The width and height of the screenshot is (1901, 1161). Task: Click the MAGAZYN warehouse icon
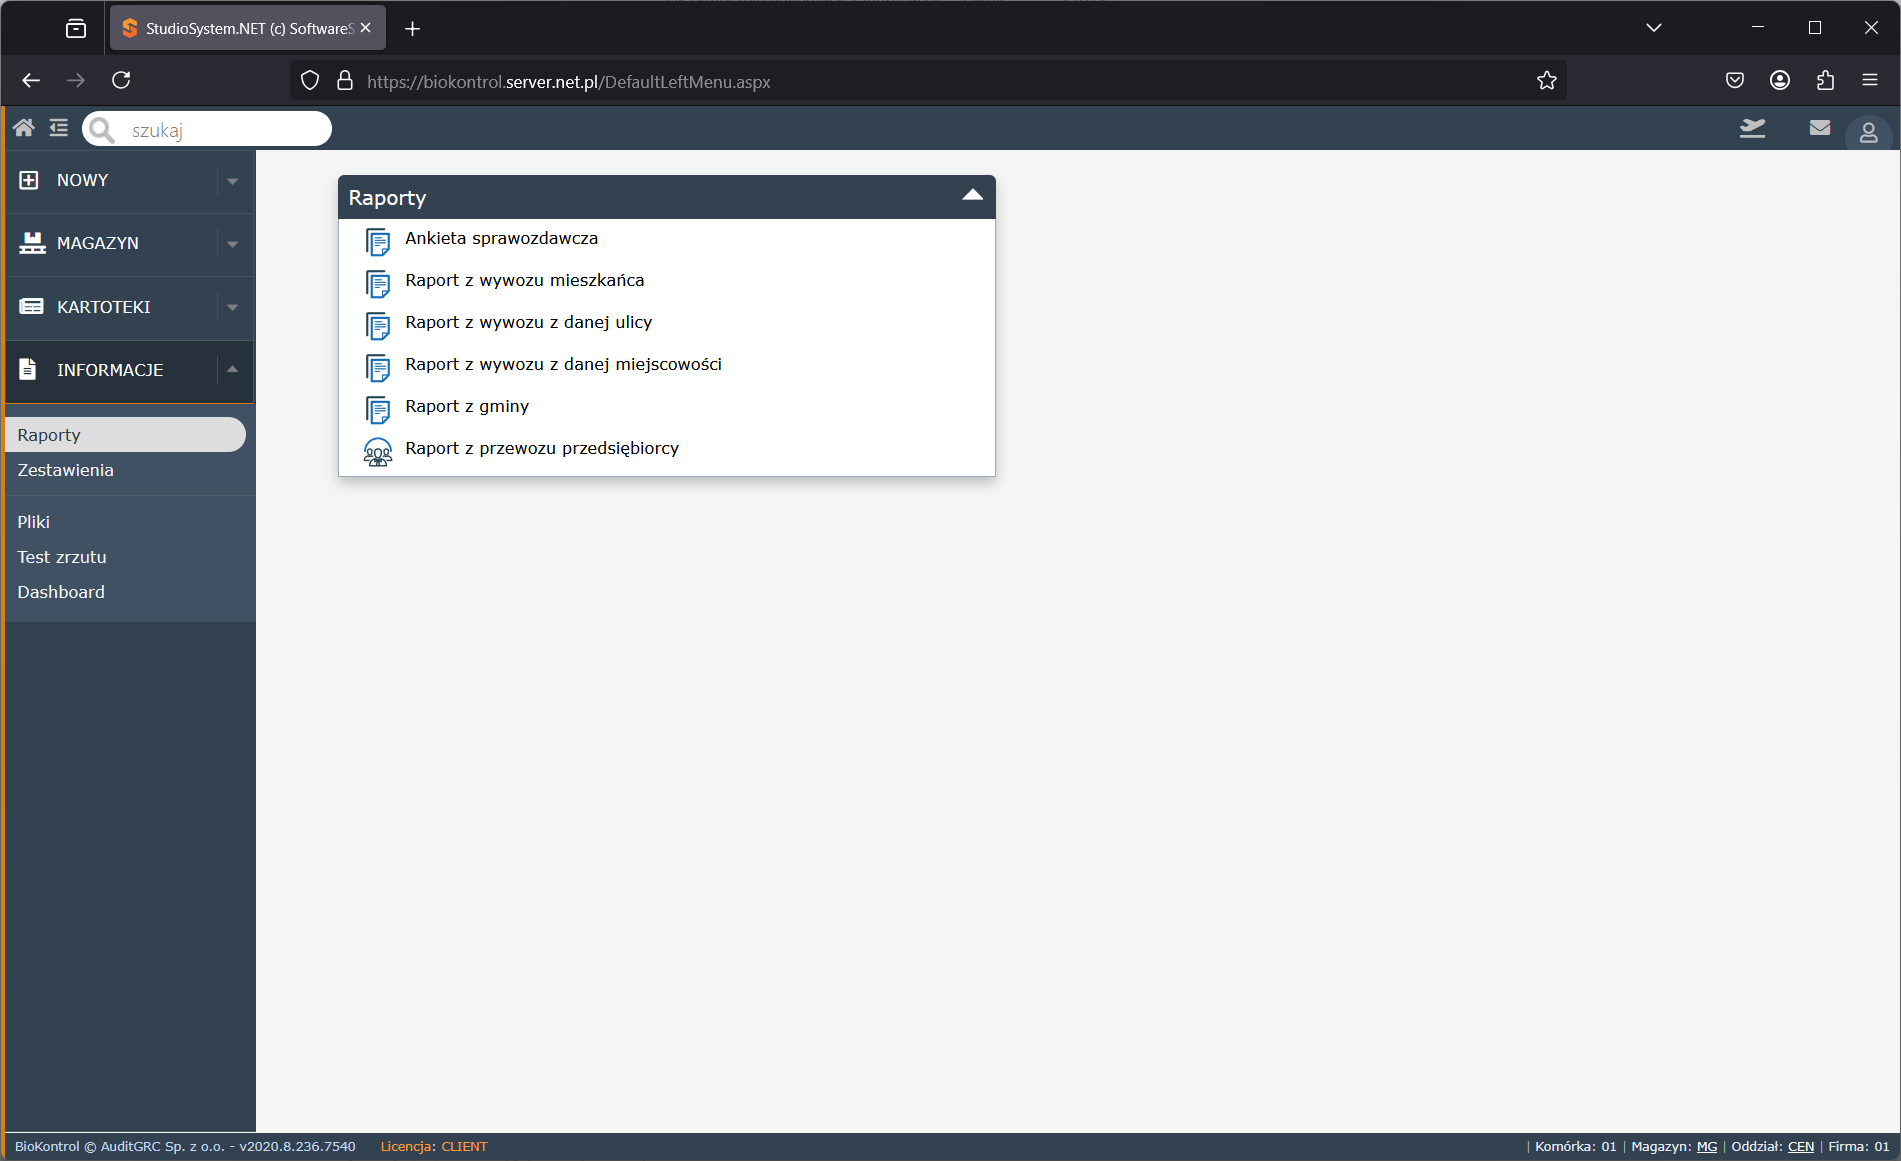coord(32,243)
